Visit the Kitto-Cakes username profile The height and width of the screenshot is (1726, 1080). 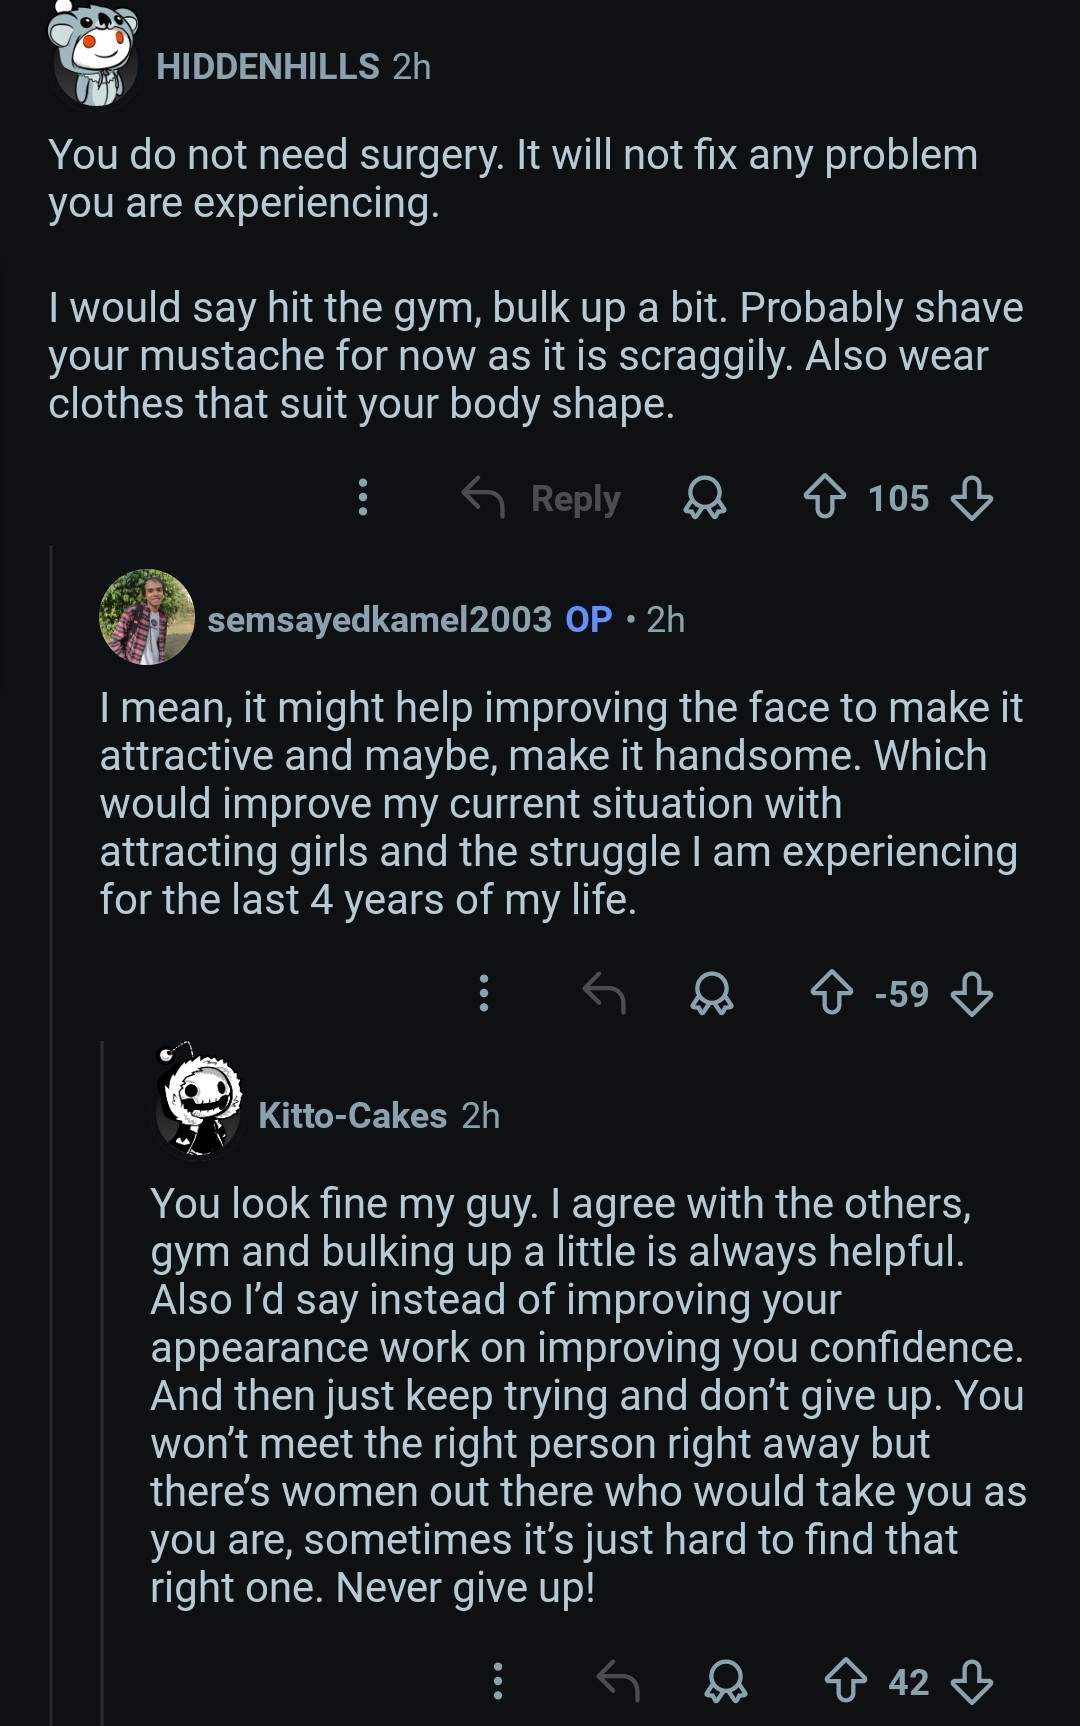pos(352,1116)
